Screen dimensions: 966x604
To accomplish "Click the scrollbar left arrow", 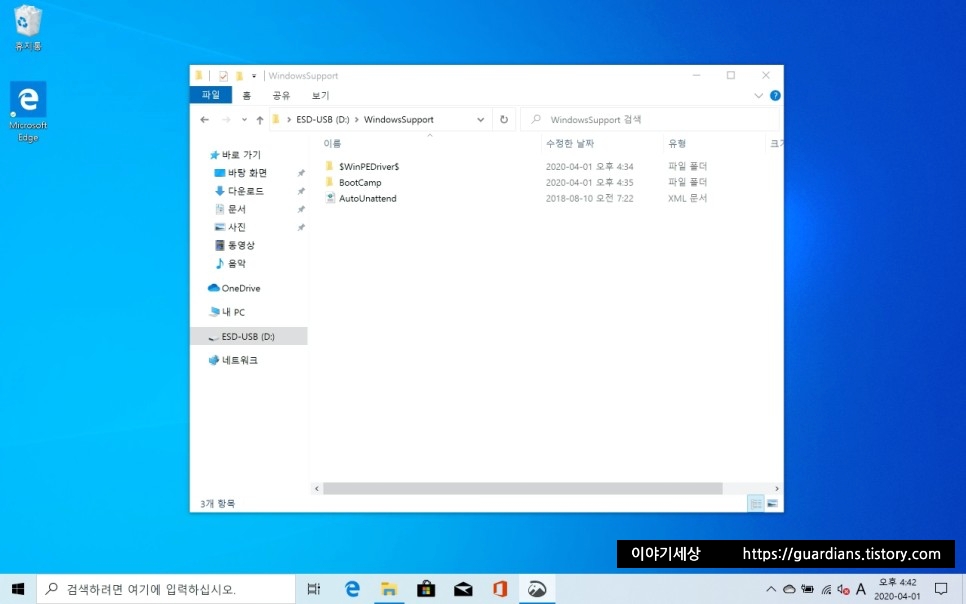I will tap(317, 488).
